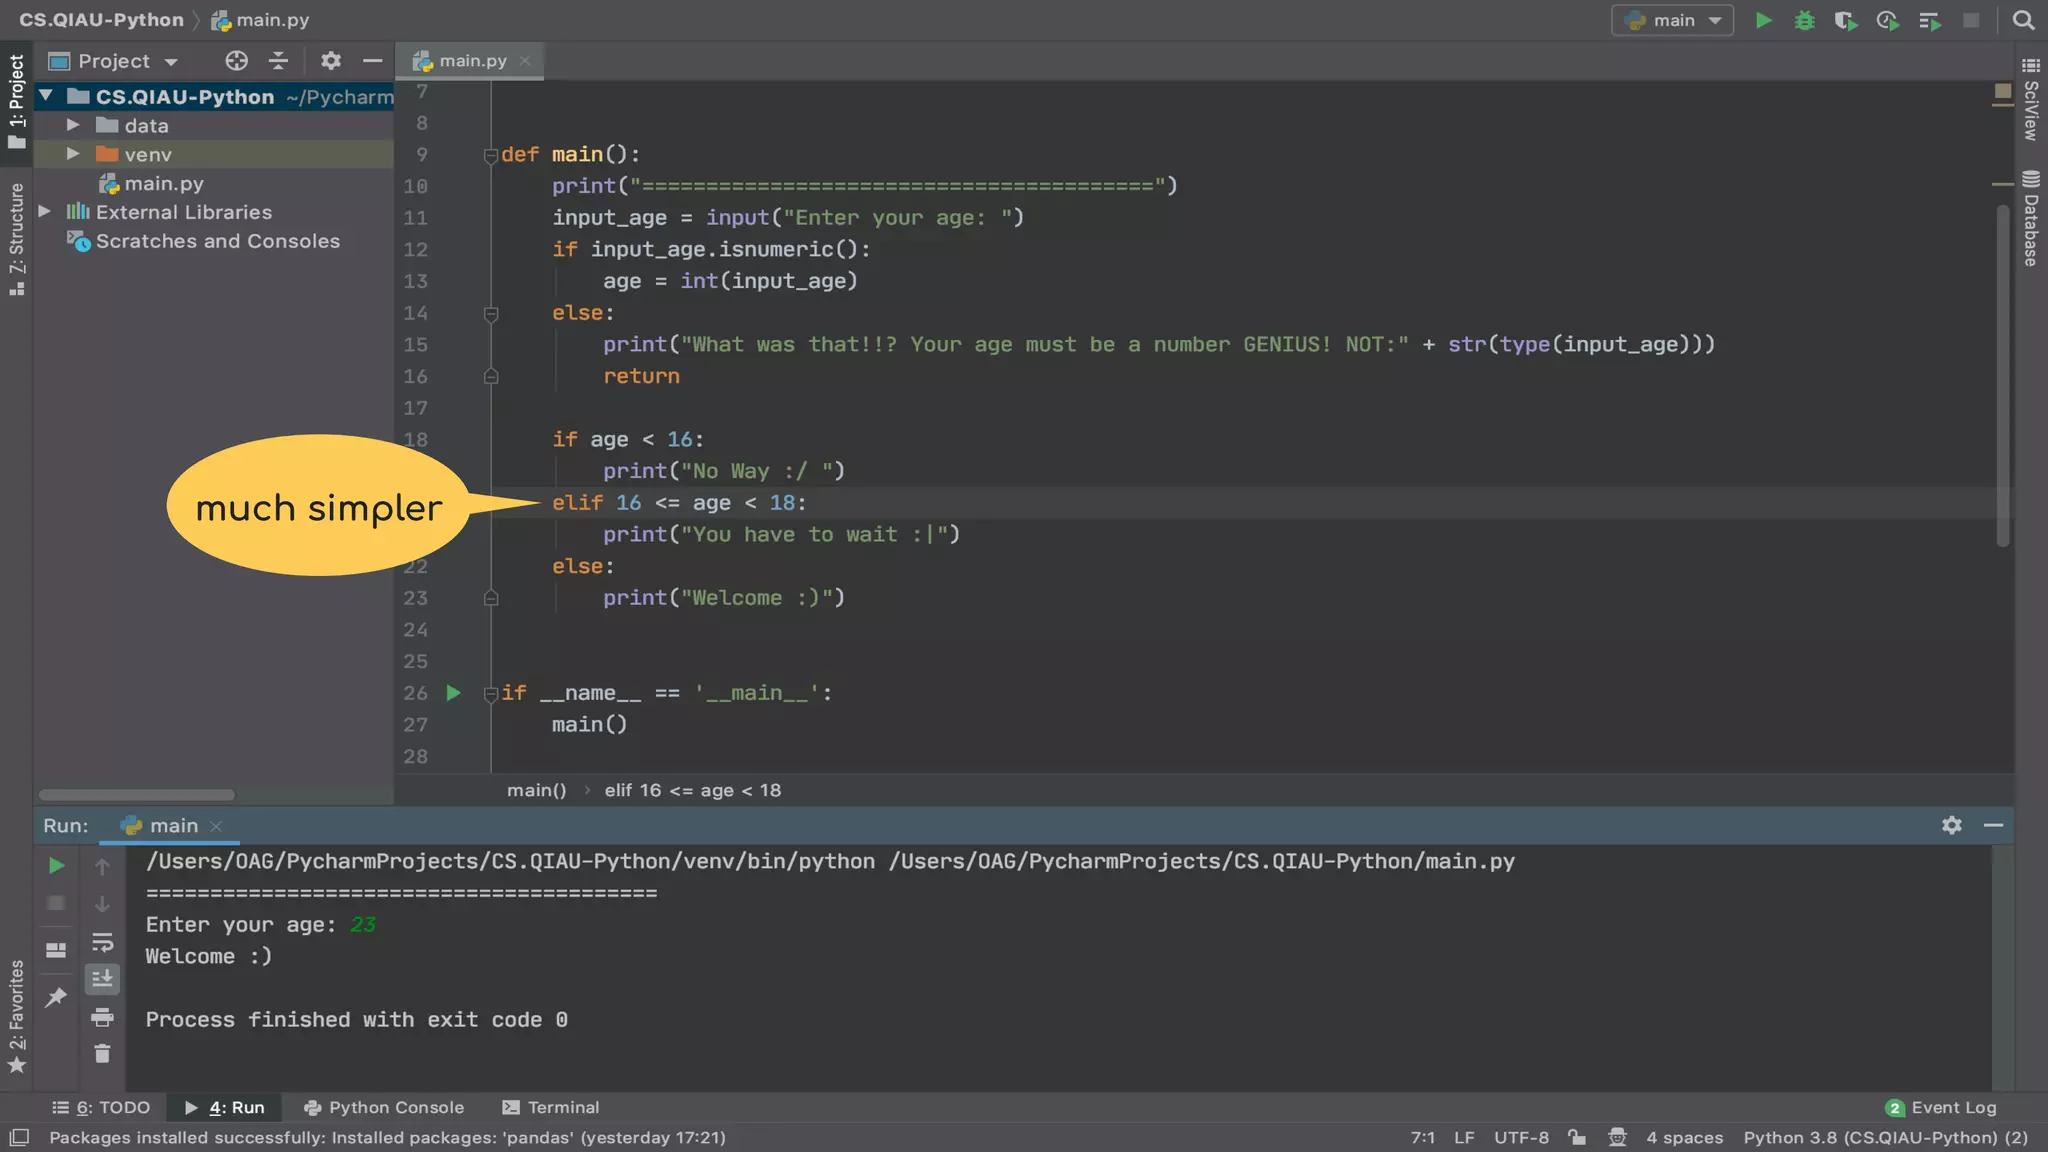Image resolution: width=2048 pixels, height=1152 pixels.
Task: Click the green Run button in top toolbar
Action: point(1764,20)
